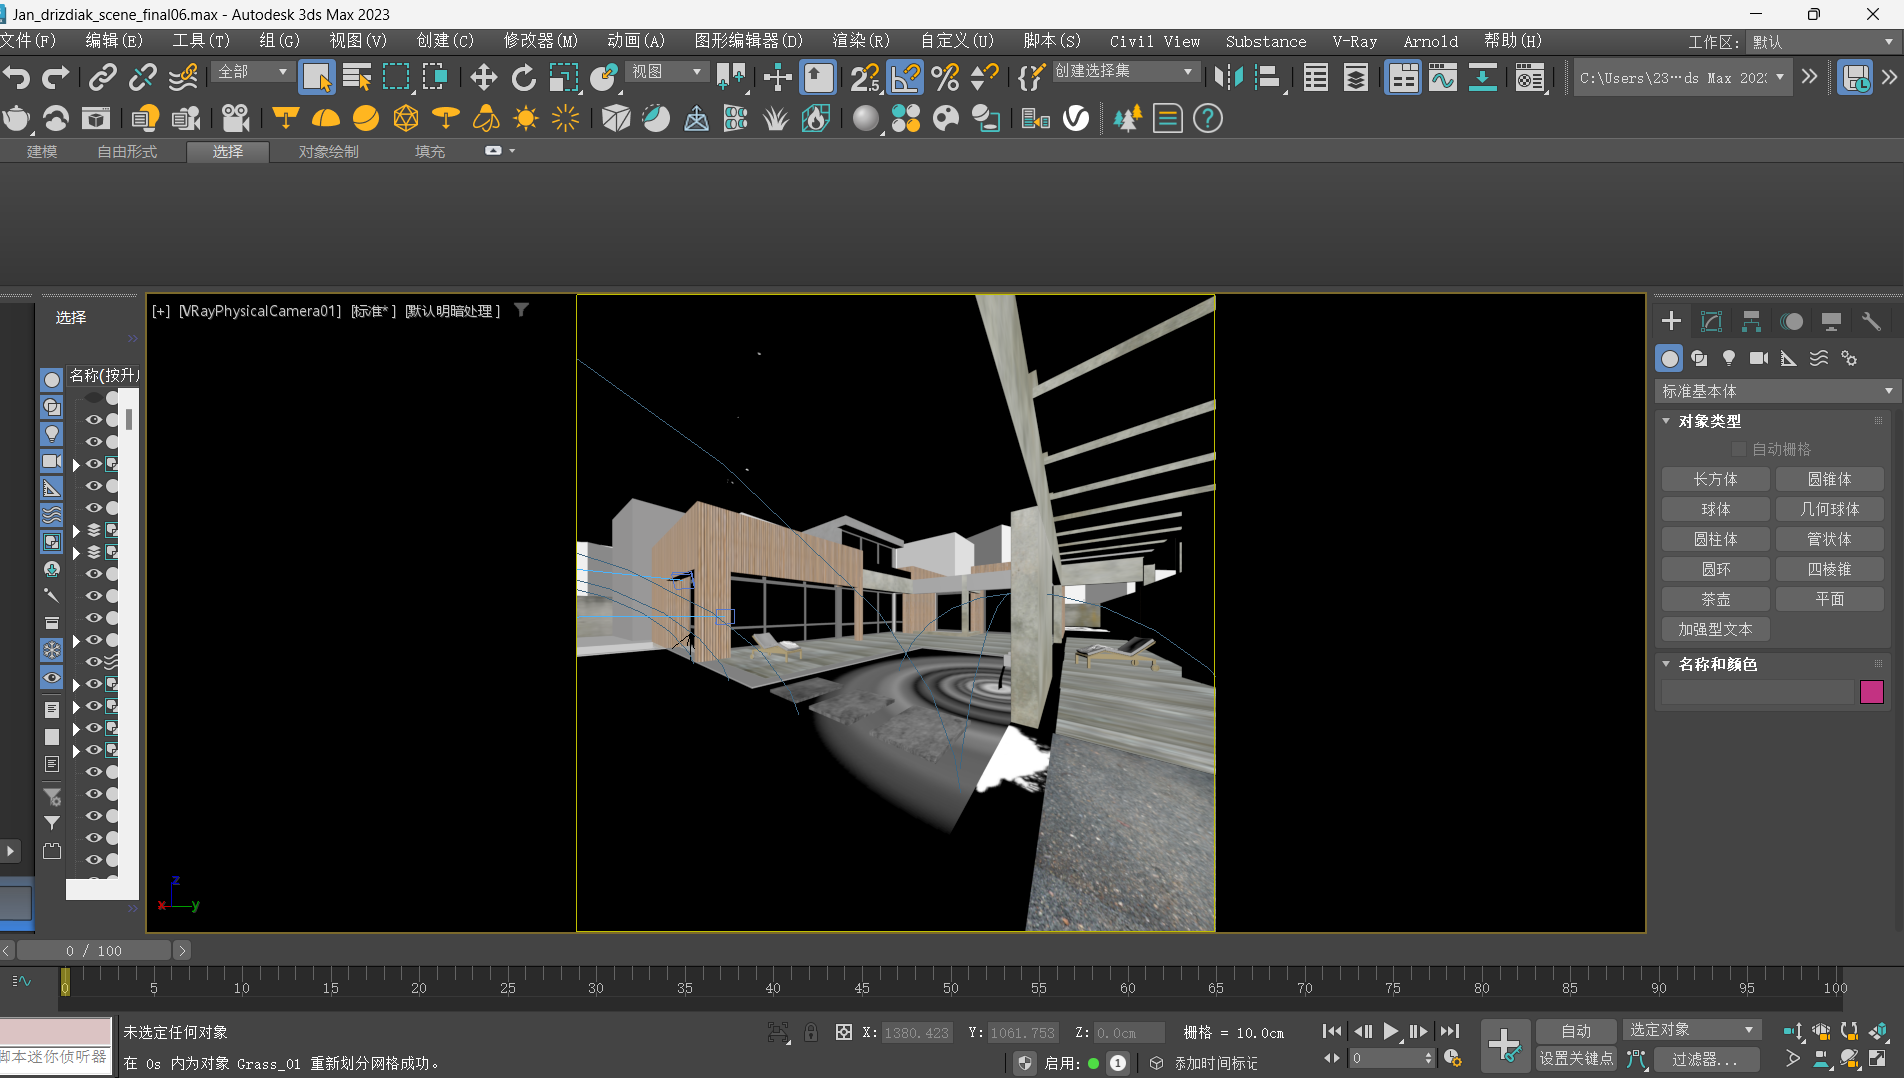Open the 标准基本体 primitive type dropdown
The width and height of the screenshot is (1904, 1078).
[x=1776, y=391]
